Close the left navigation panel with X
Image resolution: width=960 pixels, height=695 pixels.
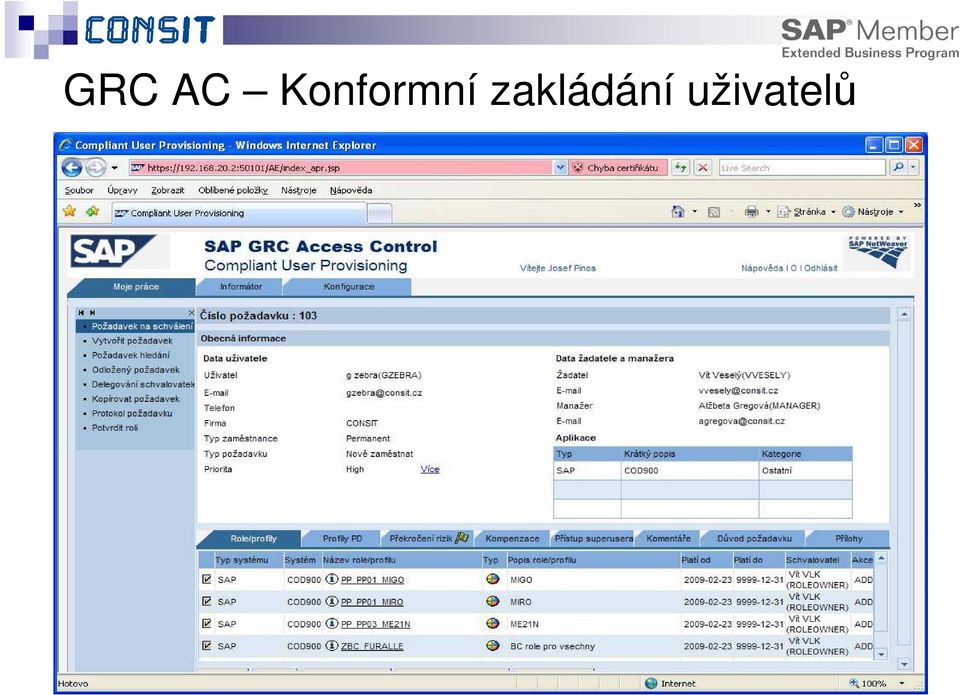191,312
